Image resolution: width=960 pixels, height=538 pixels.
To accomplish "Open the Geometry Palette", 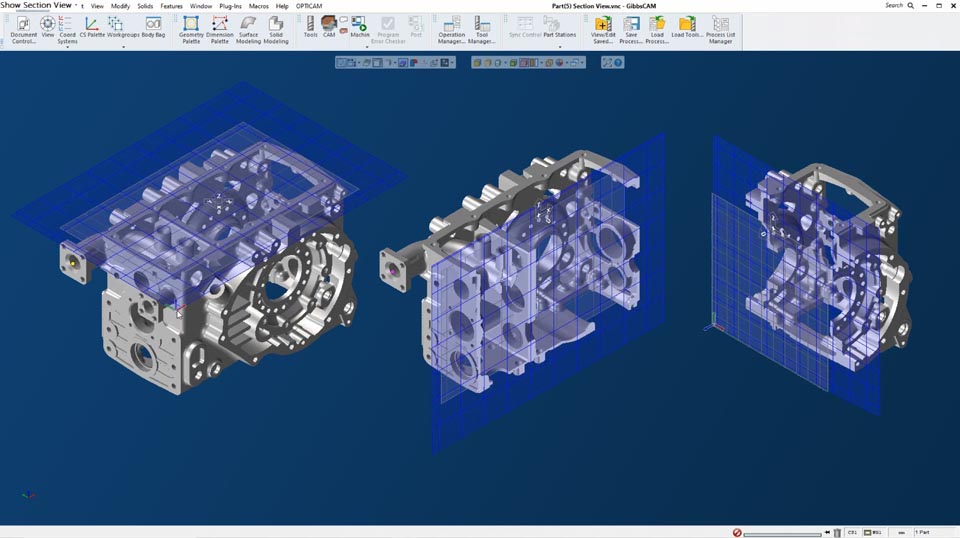I will pyautogui.click(x=191, y=28).
